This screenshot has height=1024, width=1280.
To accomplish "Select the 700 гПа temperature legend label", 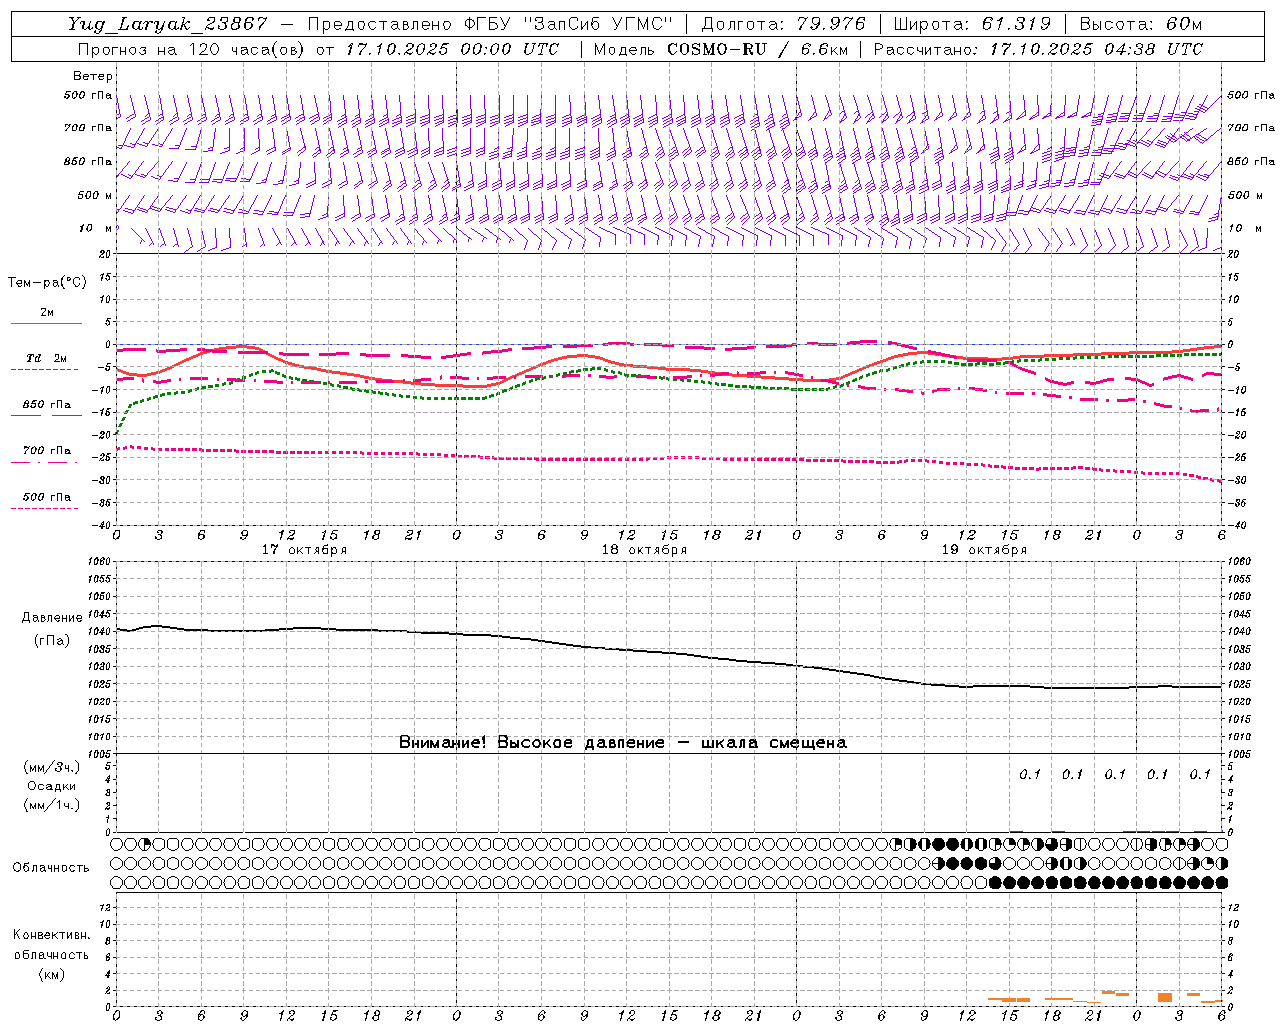I will pyautogui.click(x=46, y=451).
